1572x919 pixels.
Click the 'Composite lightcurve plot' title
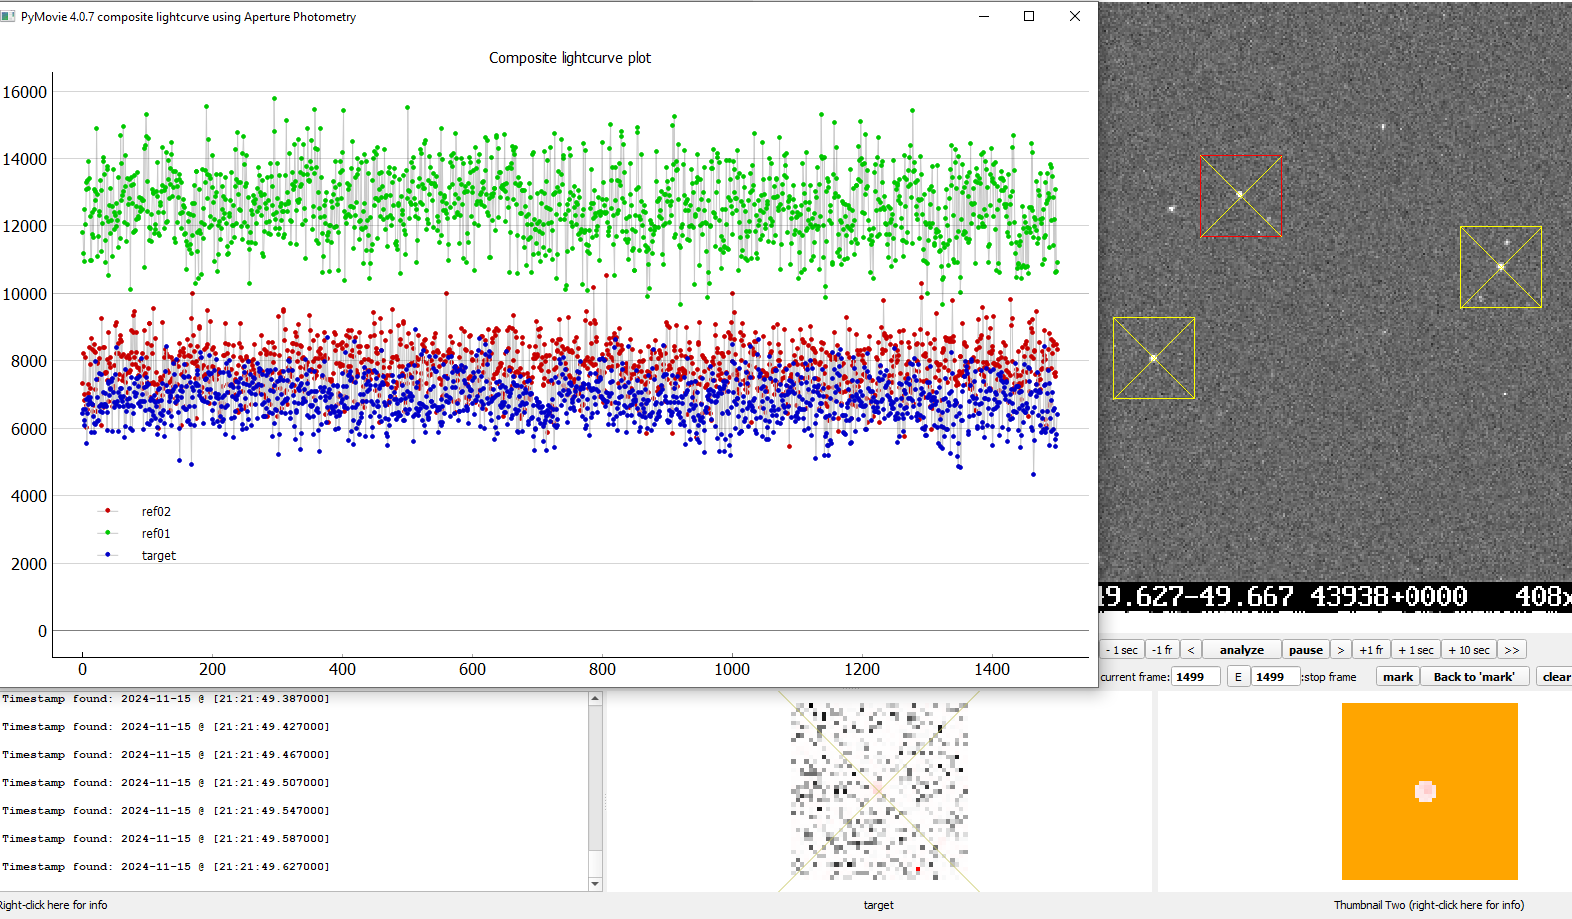click(x=570, y=58)
